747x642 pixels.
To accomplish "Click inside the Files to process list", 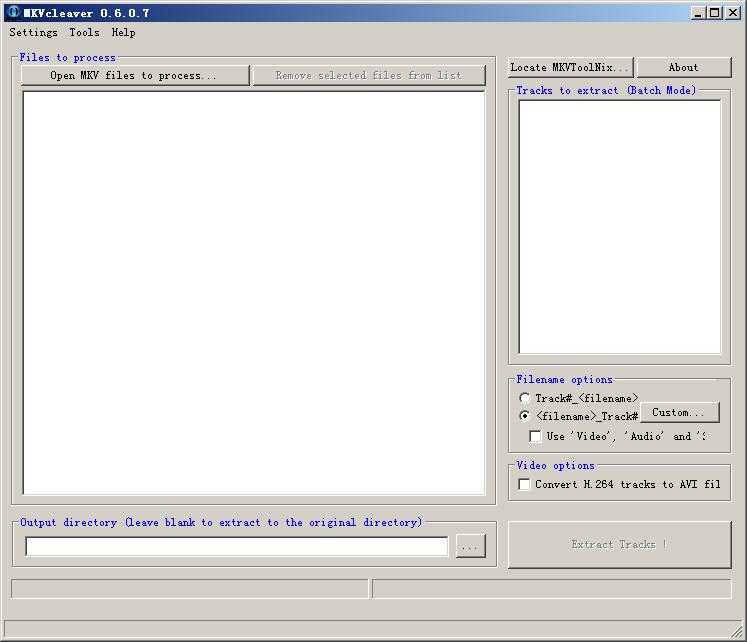I will click(x=254, y=293).
